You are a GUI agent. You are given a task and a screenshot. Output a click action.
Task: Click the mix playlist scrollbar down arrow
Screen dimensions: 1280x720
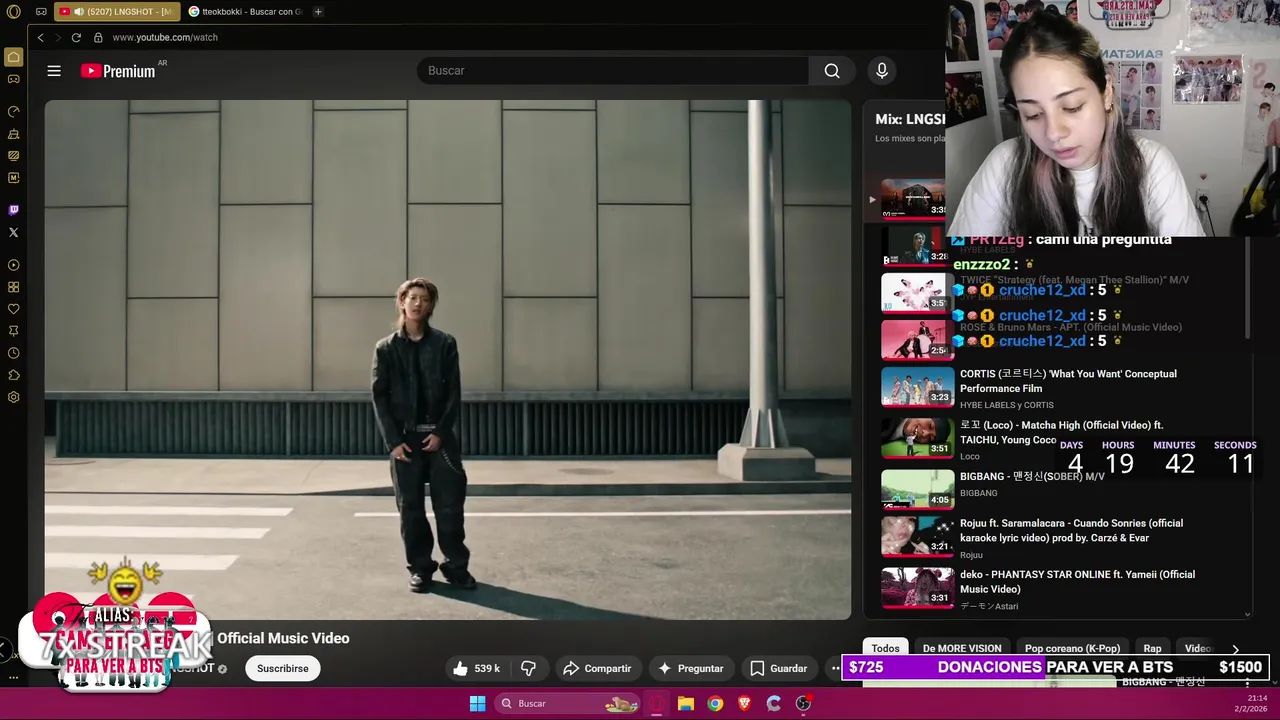pos(1247,615)
